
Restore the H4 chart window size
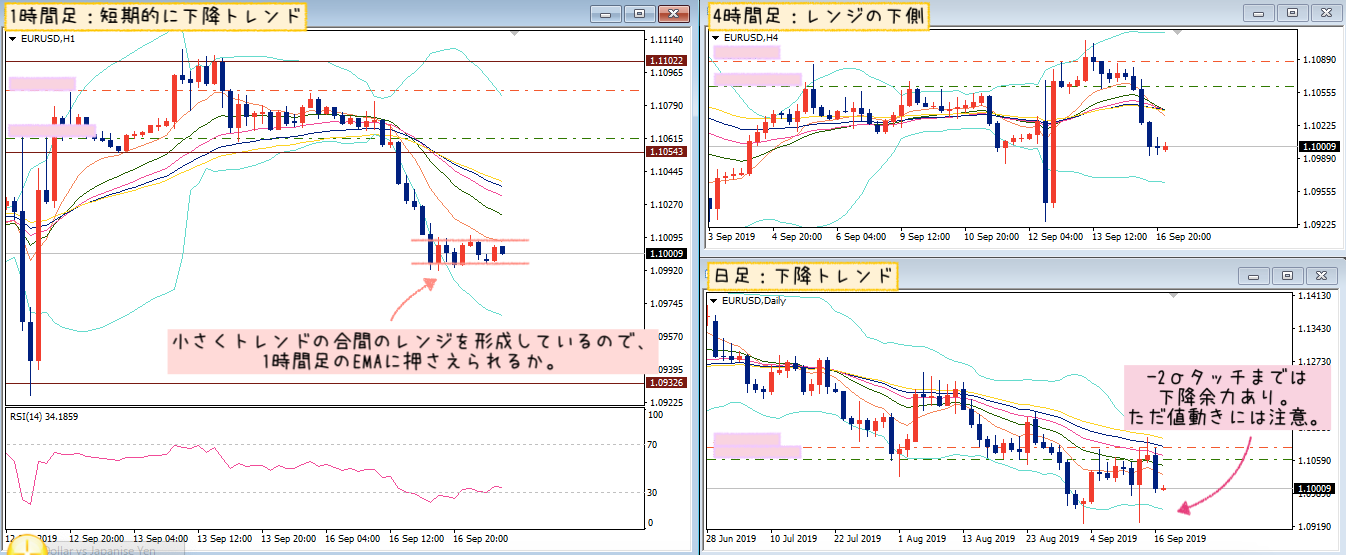(x=1294, y=13)
